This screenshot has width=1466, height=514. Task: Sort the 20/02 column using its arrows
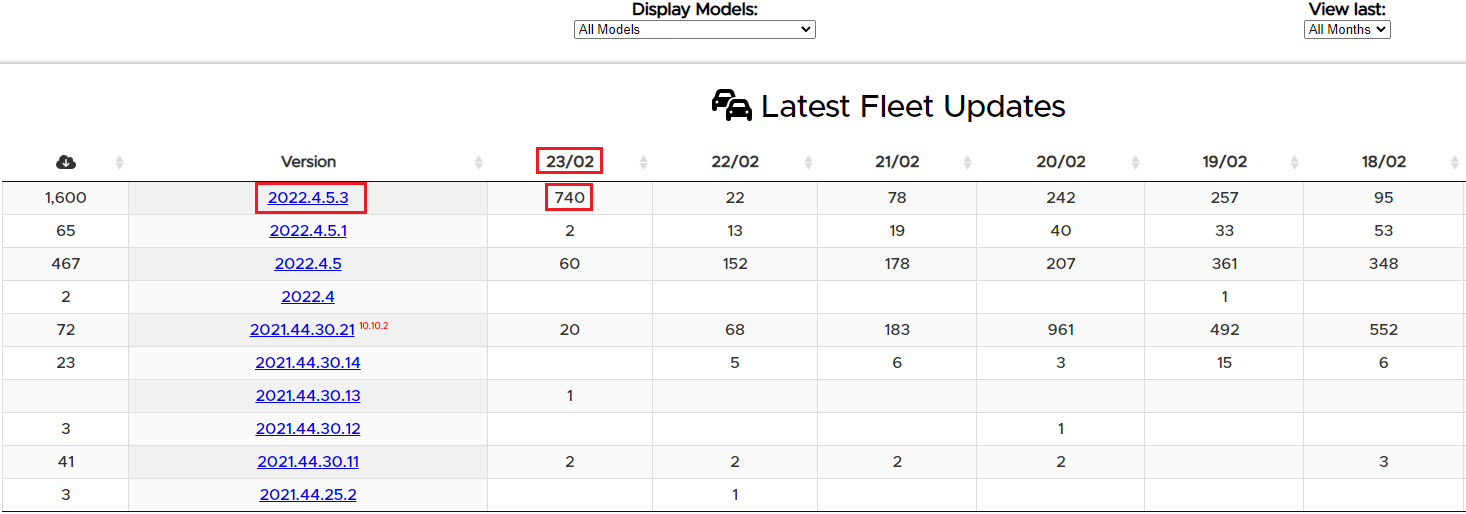coord(1135,162)
